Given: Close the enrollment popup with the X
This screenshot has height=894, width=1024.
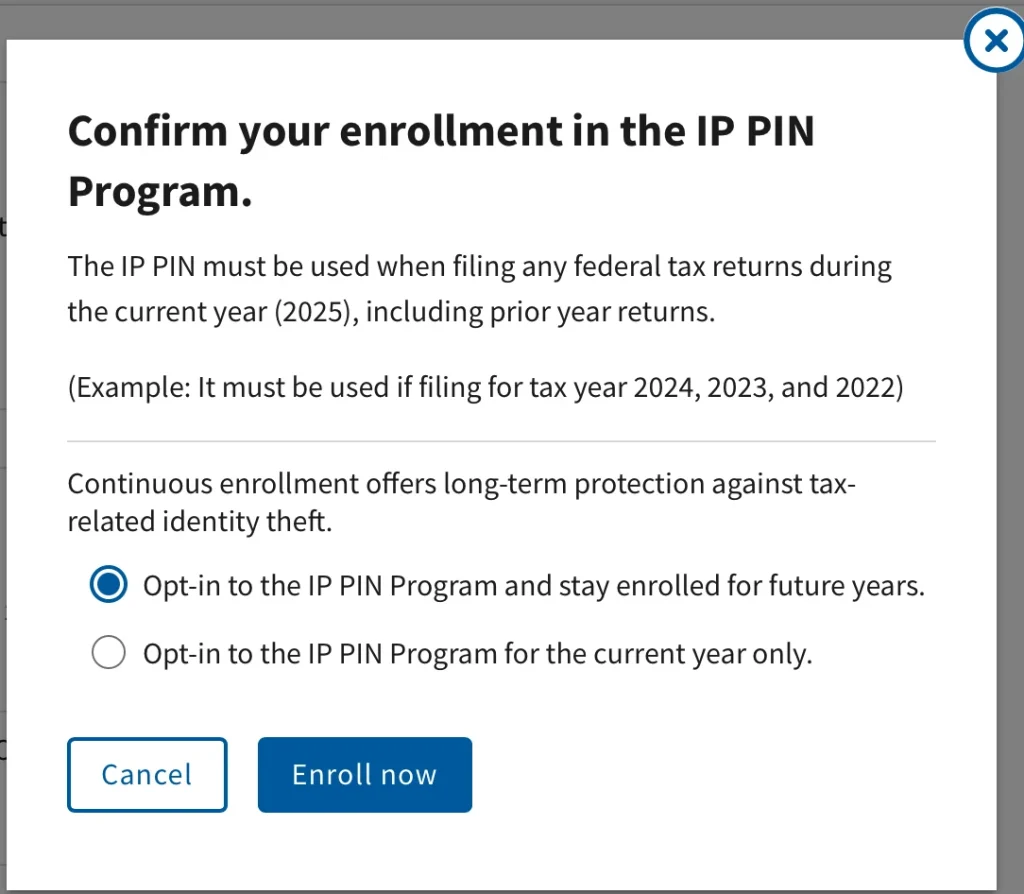Looking at the screenshot, I should click(x=994, y=41).
